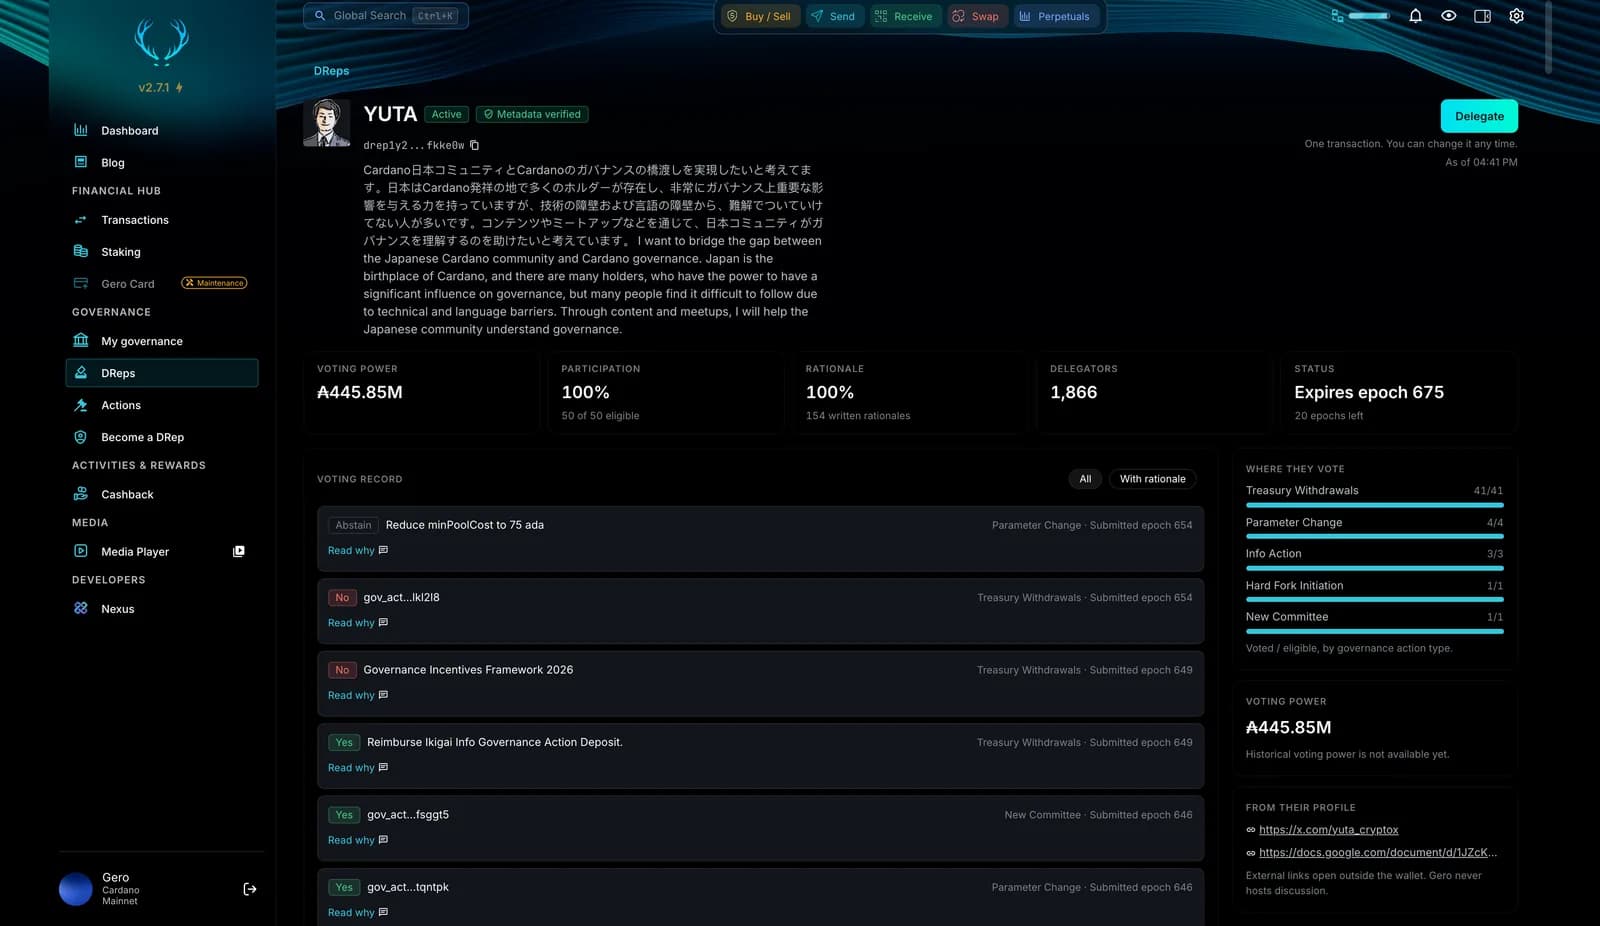1600x926 pixels.
Task: Click the Delegate button
Action: [x=1479, y=116]
